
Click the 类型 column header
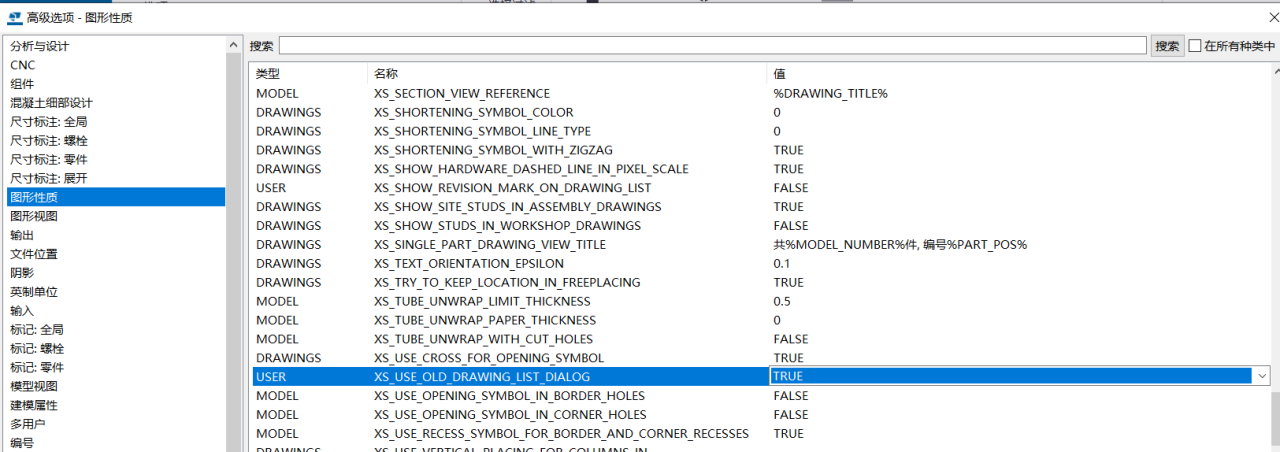(268, 74)
